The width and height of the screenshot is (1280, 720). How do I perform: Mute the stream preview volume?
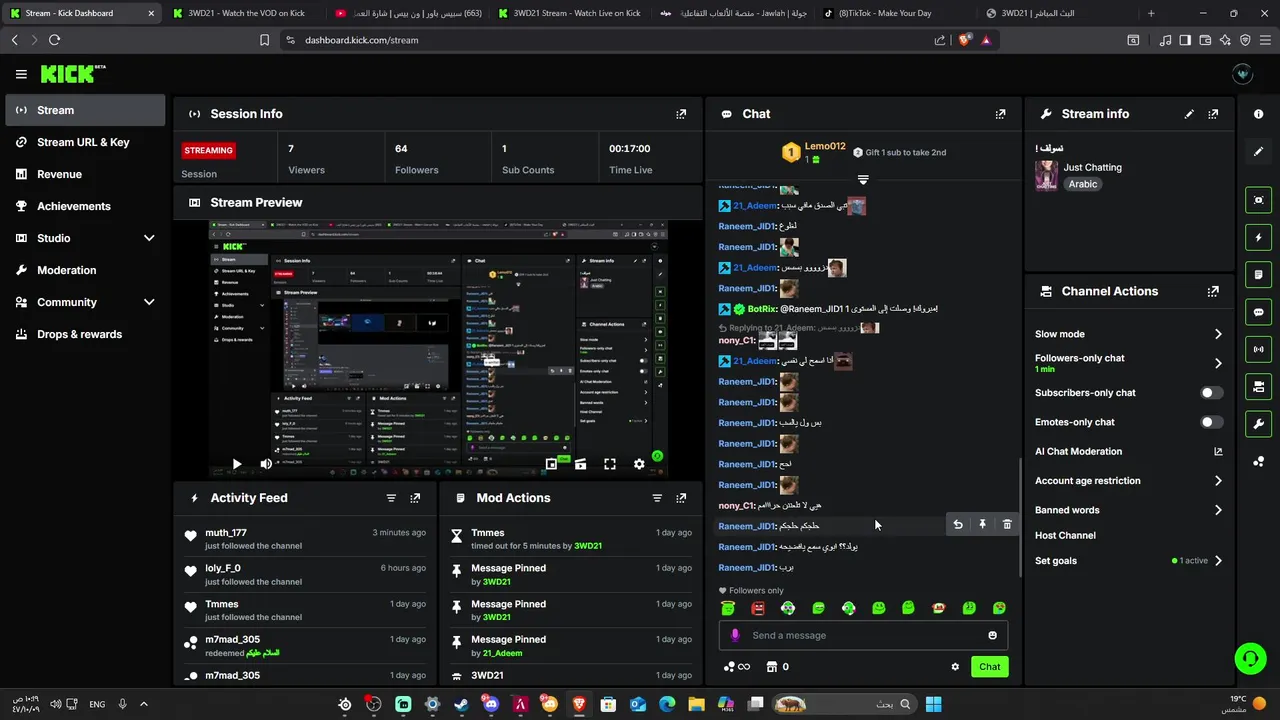[266, 464]
